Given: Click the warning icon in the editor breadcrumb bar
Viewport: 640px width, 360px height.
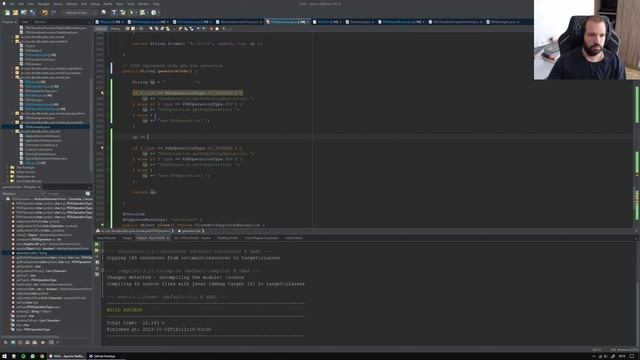Looking at the screenshot, I should (x=98, y=231).
